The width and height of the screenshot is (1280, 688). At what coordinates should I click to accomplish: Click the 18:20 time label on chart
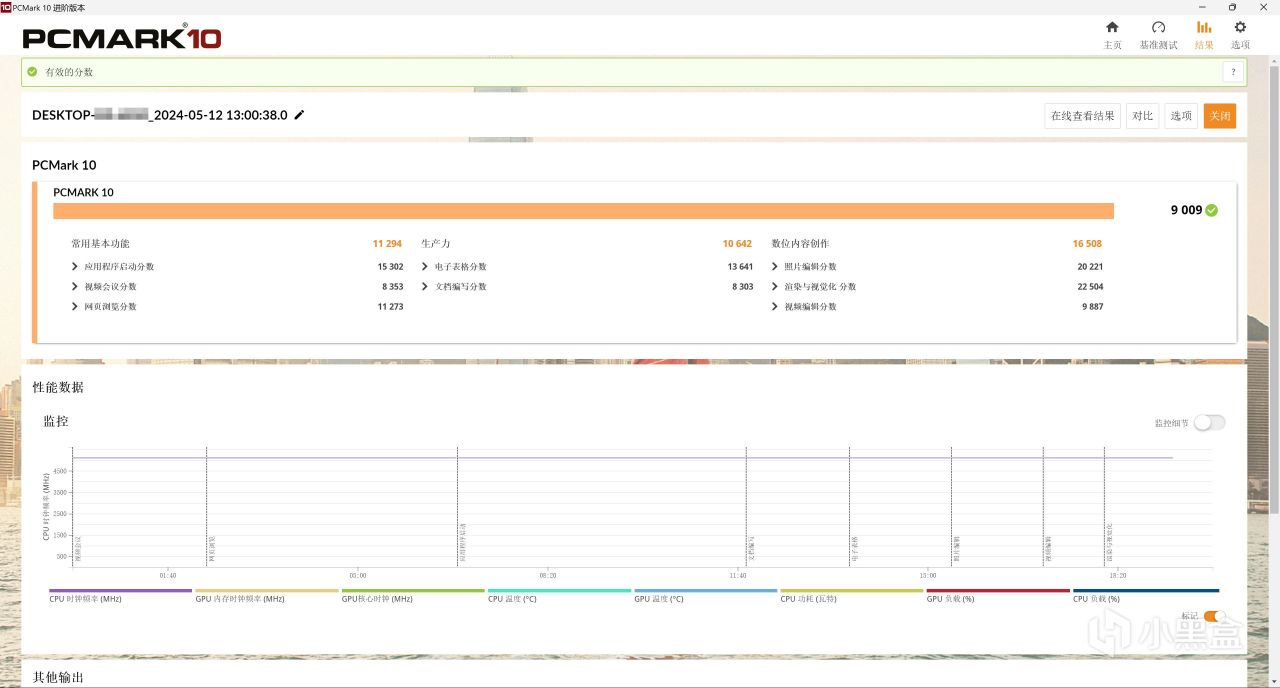point(1118,576)
